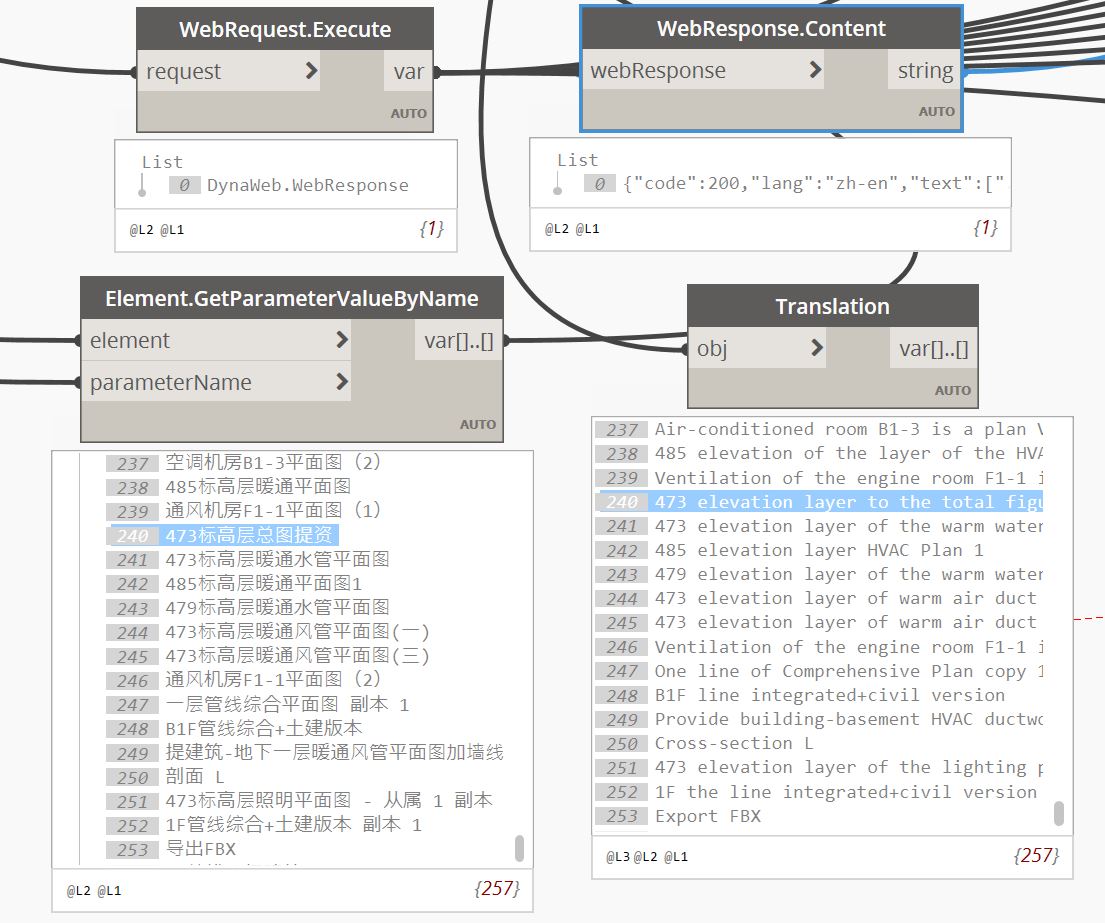
Task: Click scrollbar thumb in Chinese parameter list preview
Action: pos(519,848)
